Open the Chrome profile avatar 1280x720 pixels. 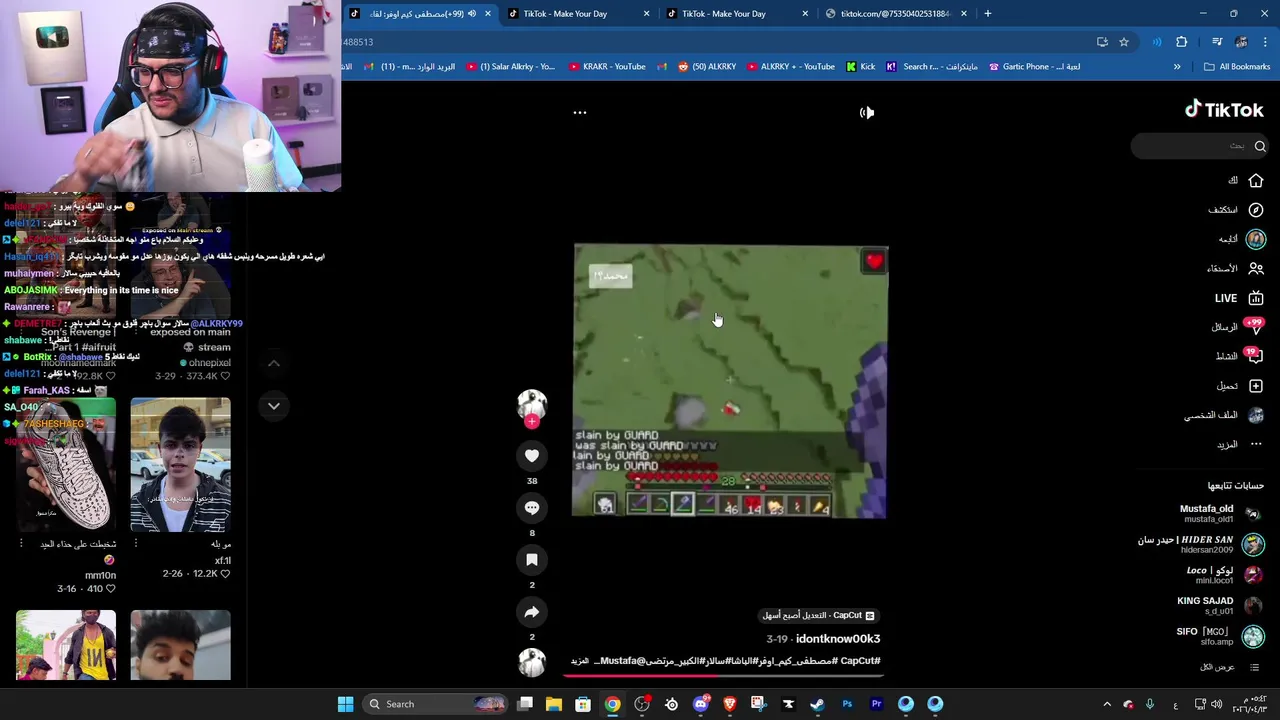coord(1241,42)
